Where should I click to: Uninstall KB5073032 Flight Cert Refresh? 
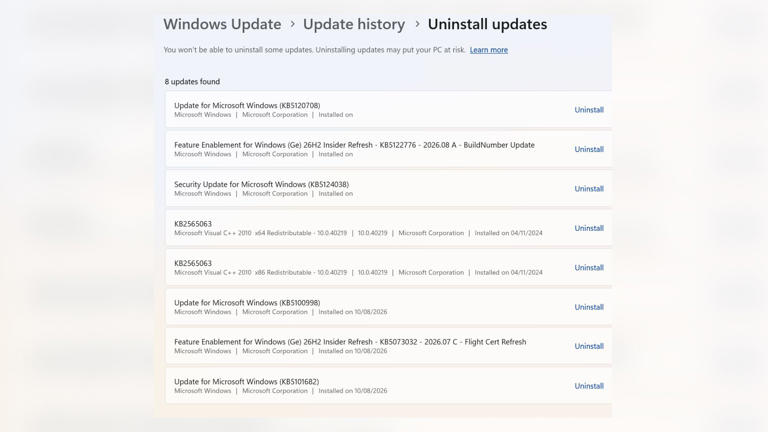pyautogui.click(x=589, y=346)
